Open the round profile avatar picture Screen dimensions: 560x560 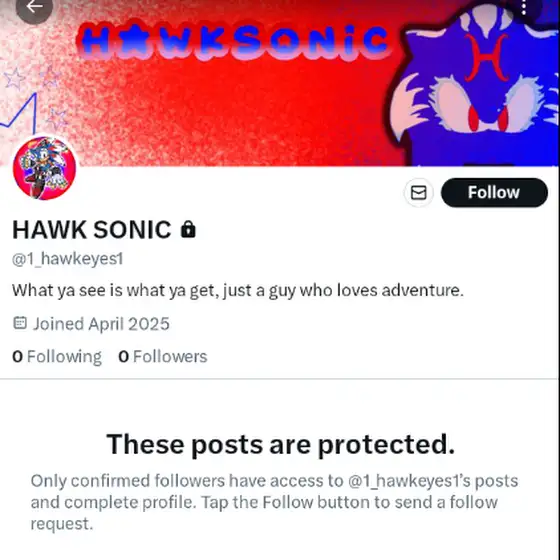coord(45,168)
